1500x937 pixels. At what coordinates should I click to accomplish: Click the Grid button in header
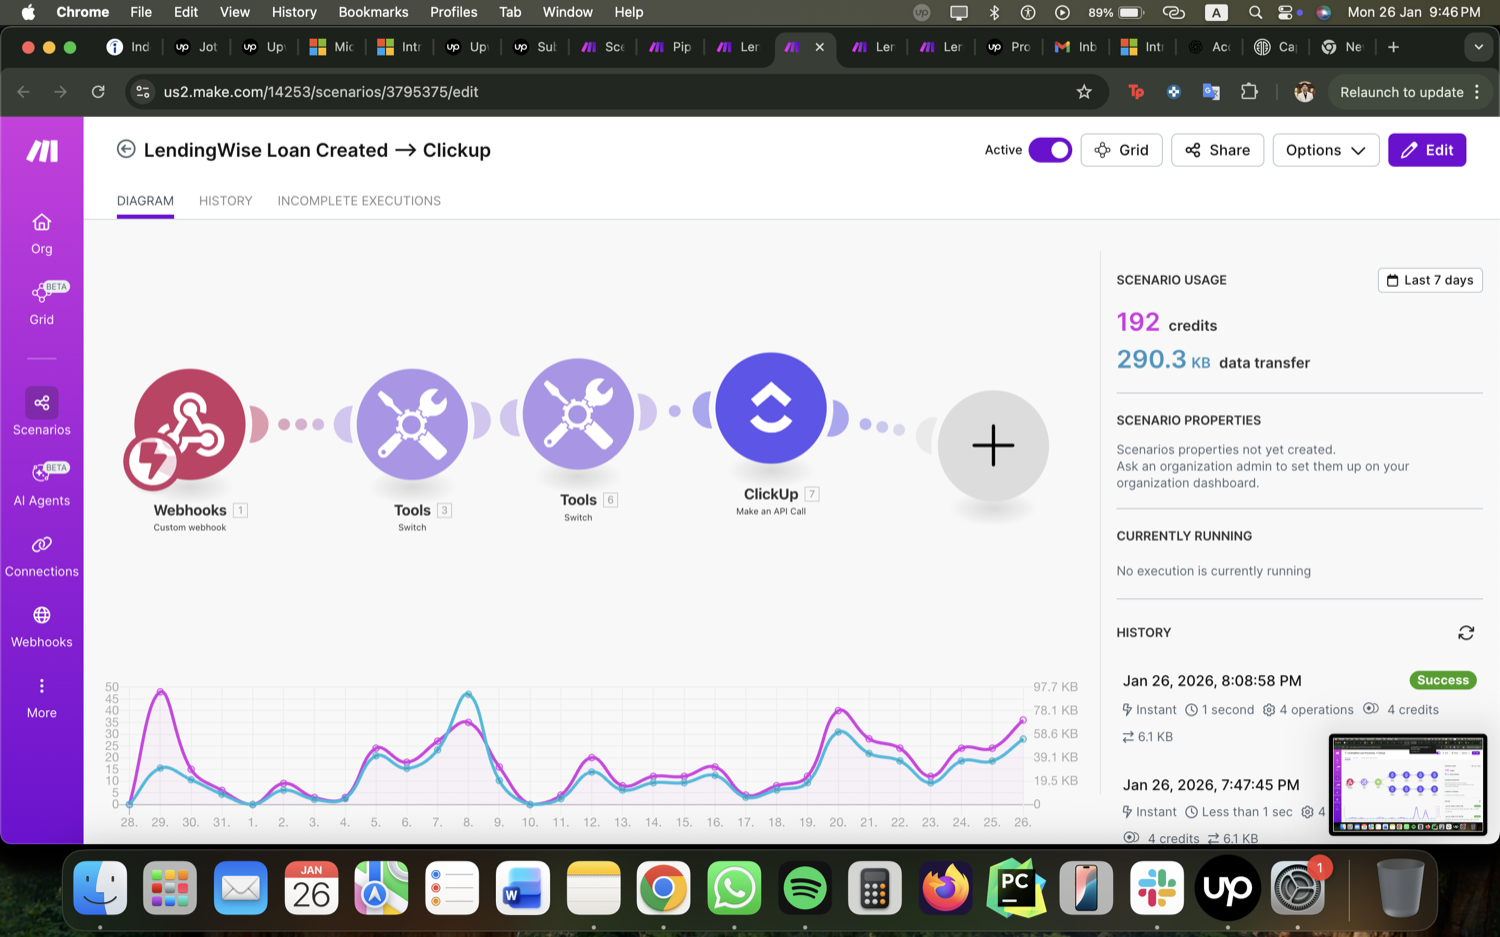(1121, 150)
